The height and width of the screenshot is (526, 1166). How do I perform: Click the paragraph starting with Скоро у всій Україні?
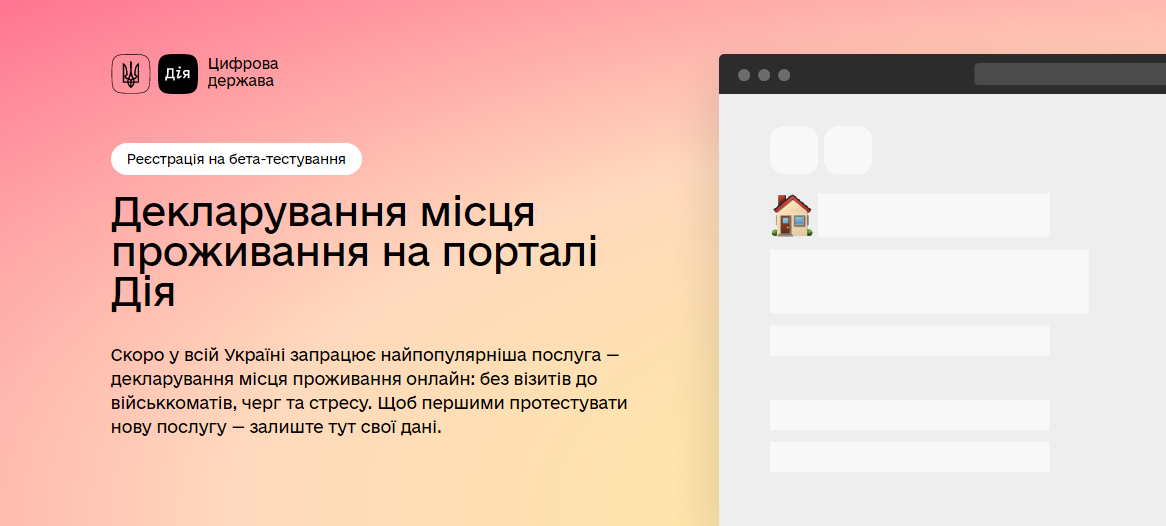[370, 391]
